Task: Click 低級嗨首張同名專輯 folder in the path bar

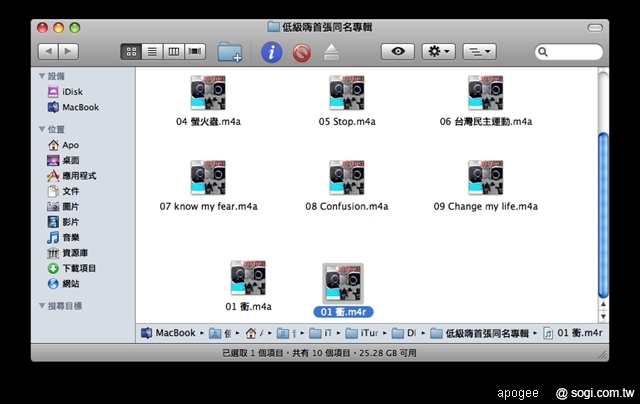Action: 480,333
